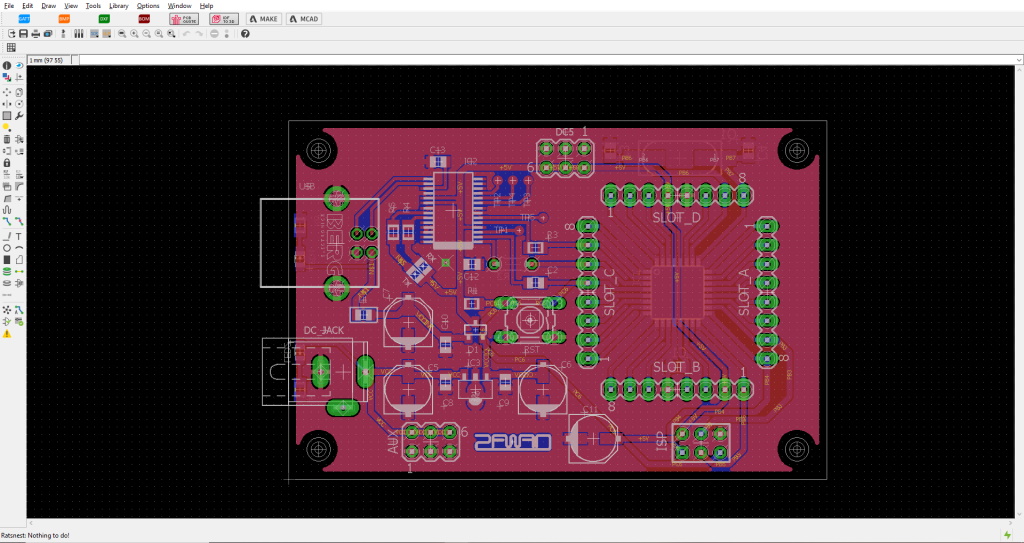
Task: Save the board with the floppy icon
Action: click(x=23, y=34)
